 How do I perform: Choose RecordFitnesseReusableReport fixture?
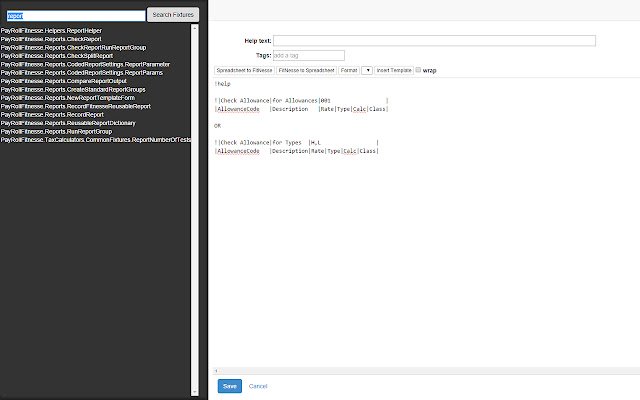tap(76, 106)
